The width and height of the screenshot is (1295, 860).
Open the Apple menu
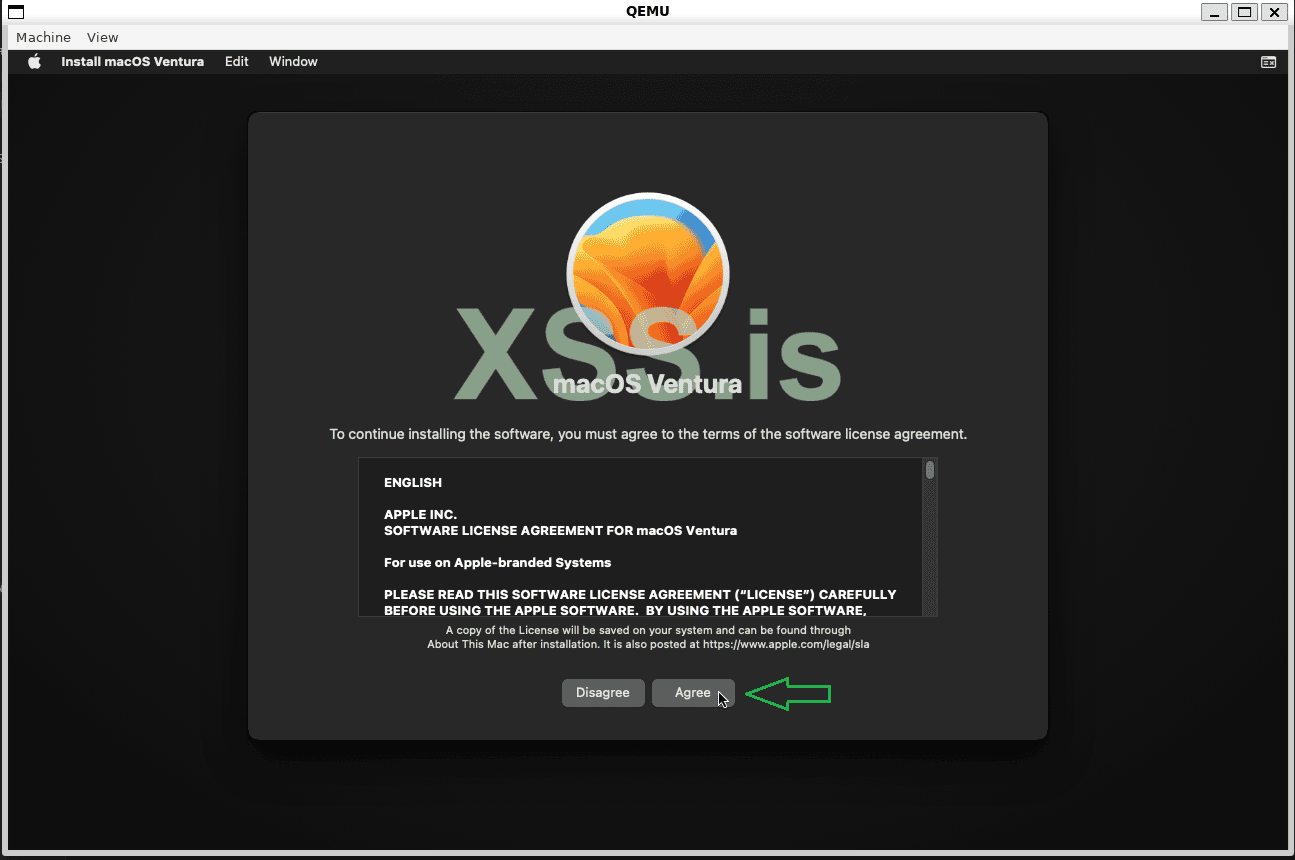(34, 62)
